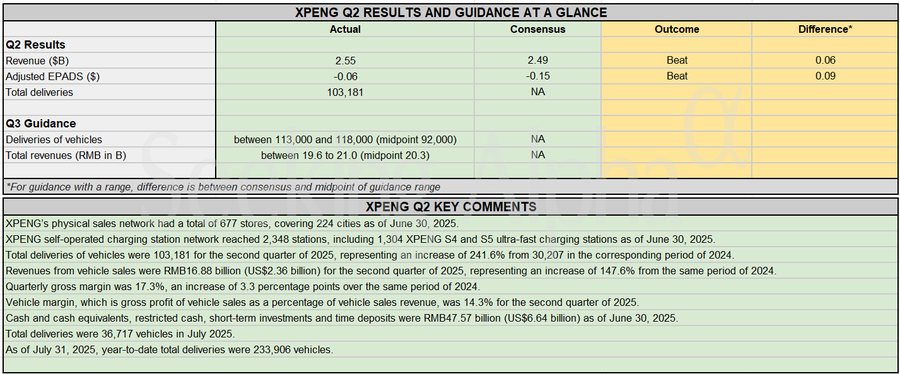Viewport: 900px width, 374px height.
Task: Select the Total revenues RMB guidance cell
Action: [x=345, y=155]
